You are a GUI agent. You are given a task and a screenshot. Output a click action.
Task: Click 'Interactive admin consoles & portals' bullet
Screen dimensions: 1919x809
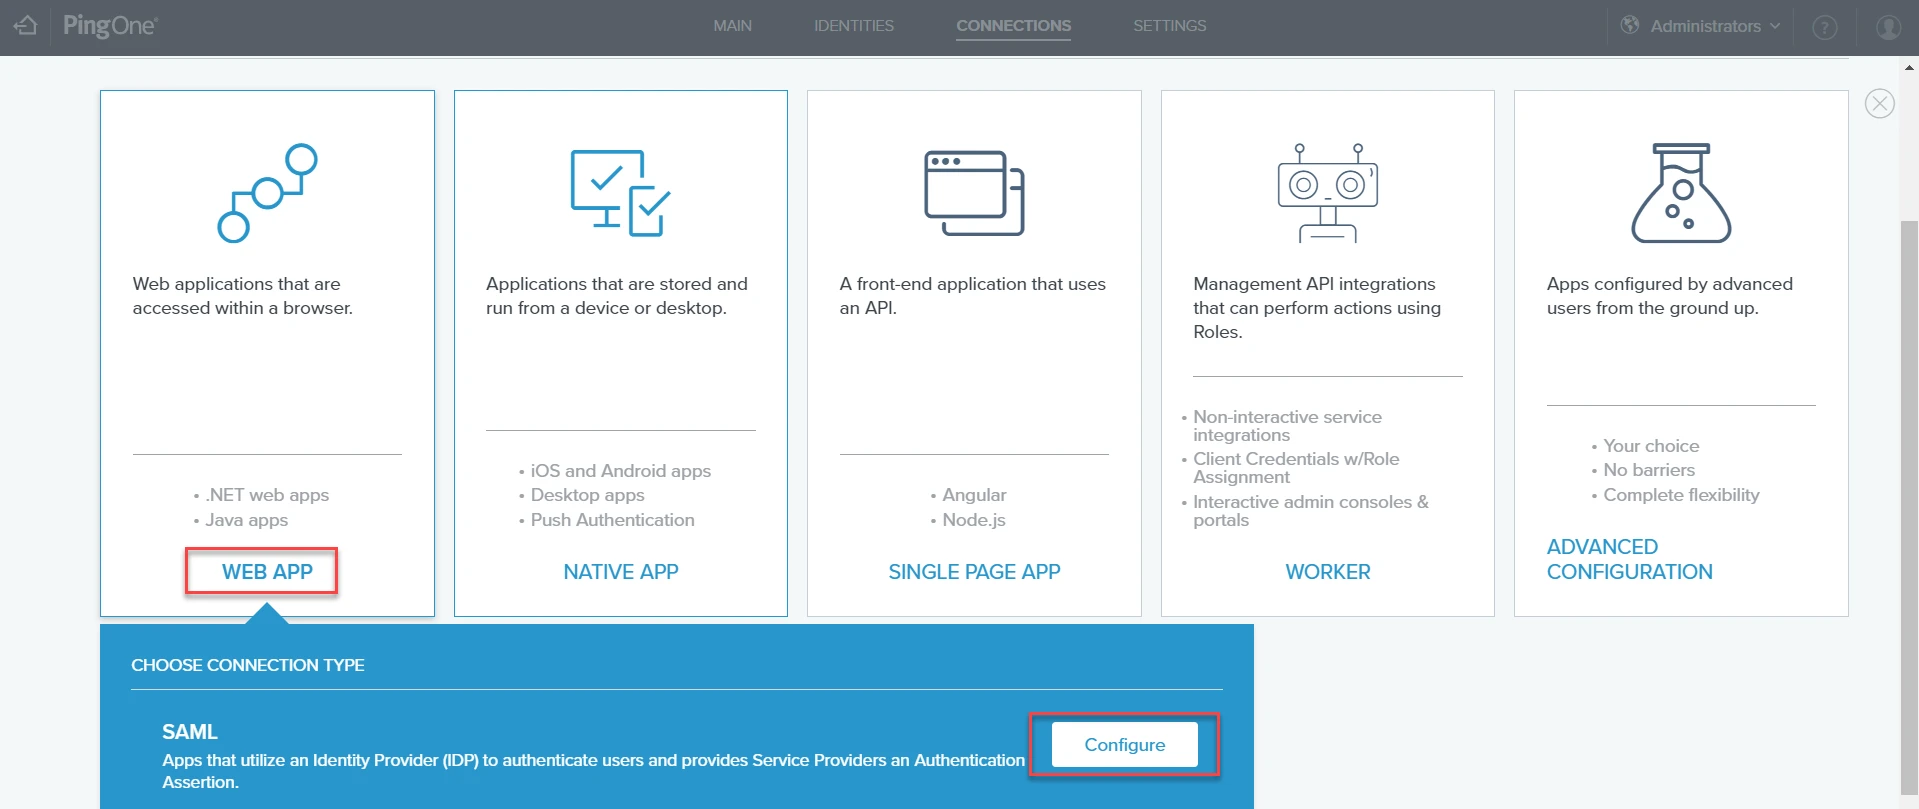(x=1311, y=511)
